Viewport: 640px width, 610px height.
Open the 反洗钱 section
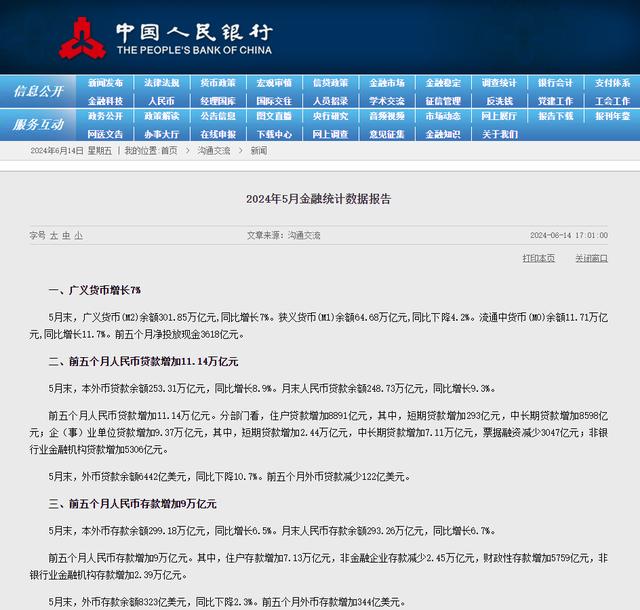[x=499, y=101]
